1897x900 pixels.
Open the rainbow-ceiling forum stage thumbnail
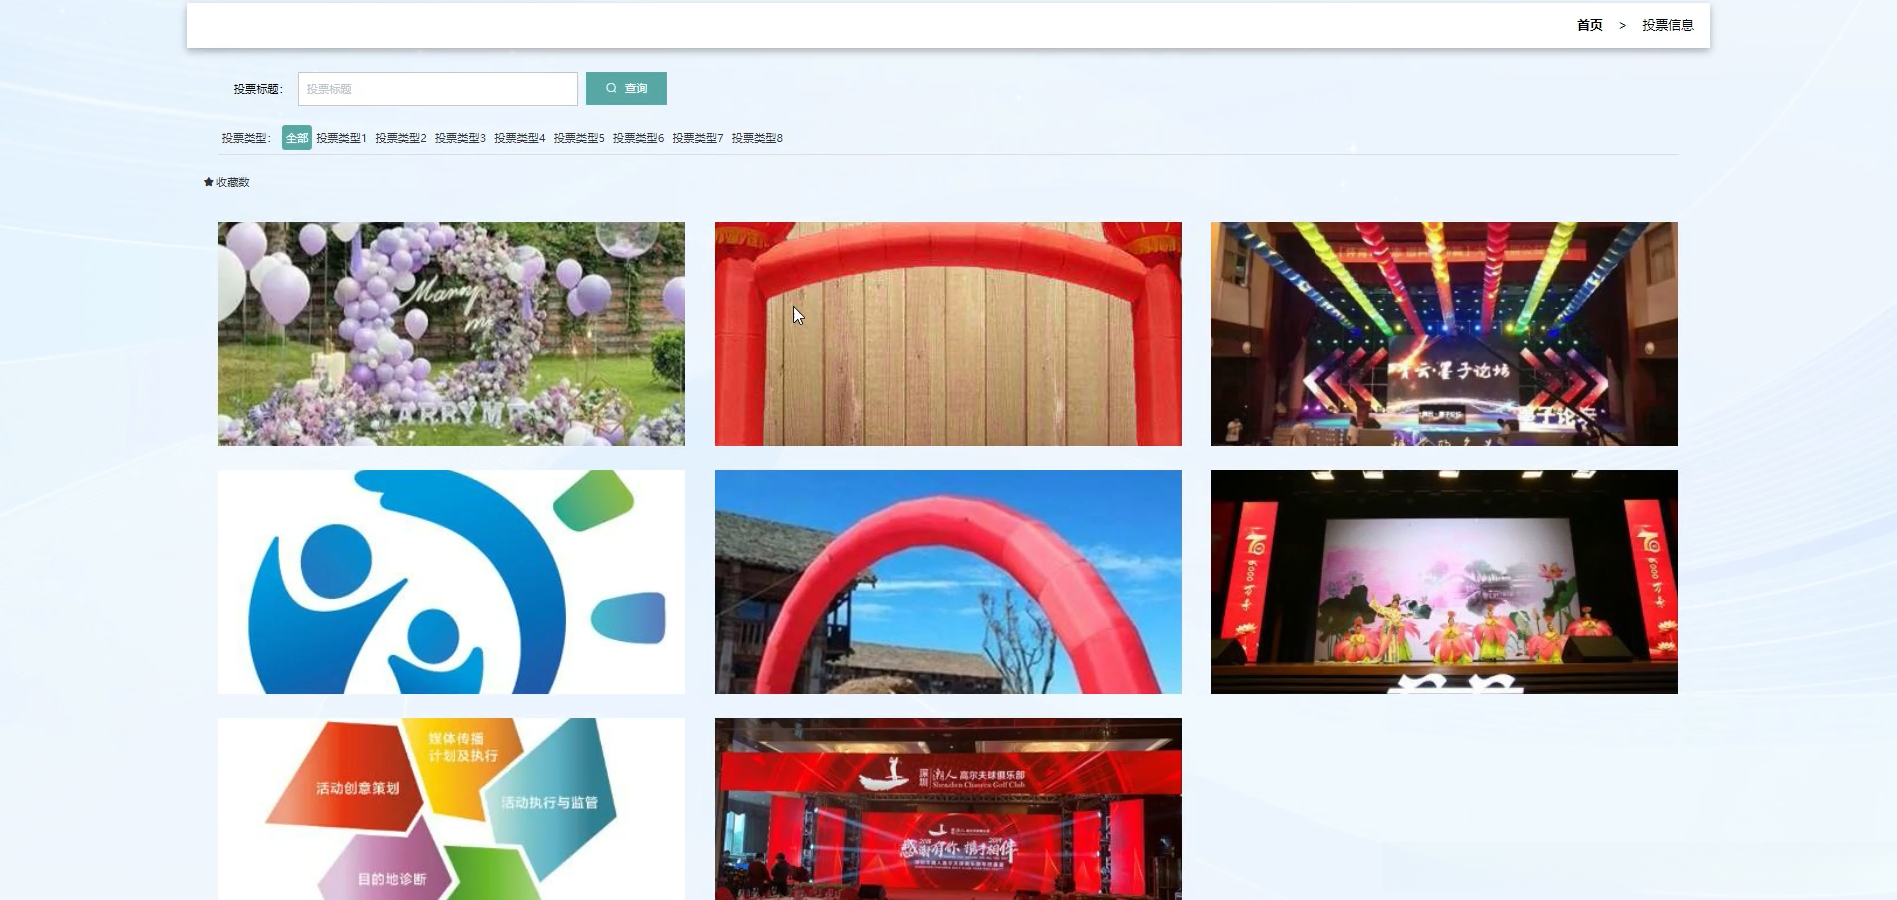(x=1444, y=334)
